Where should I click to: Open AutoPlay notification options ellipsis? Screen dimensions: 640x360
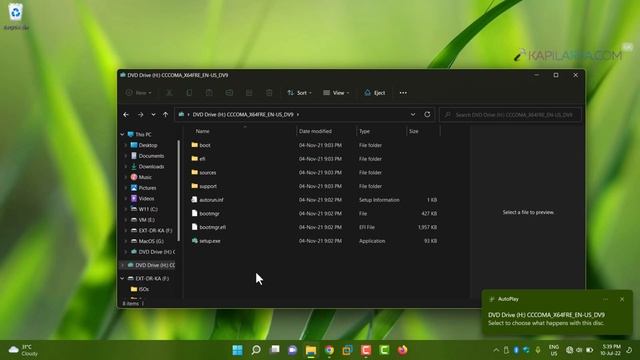pos(606,299)
